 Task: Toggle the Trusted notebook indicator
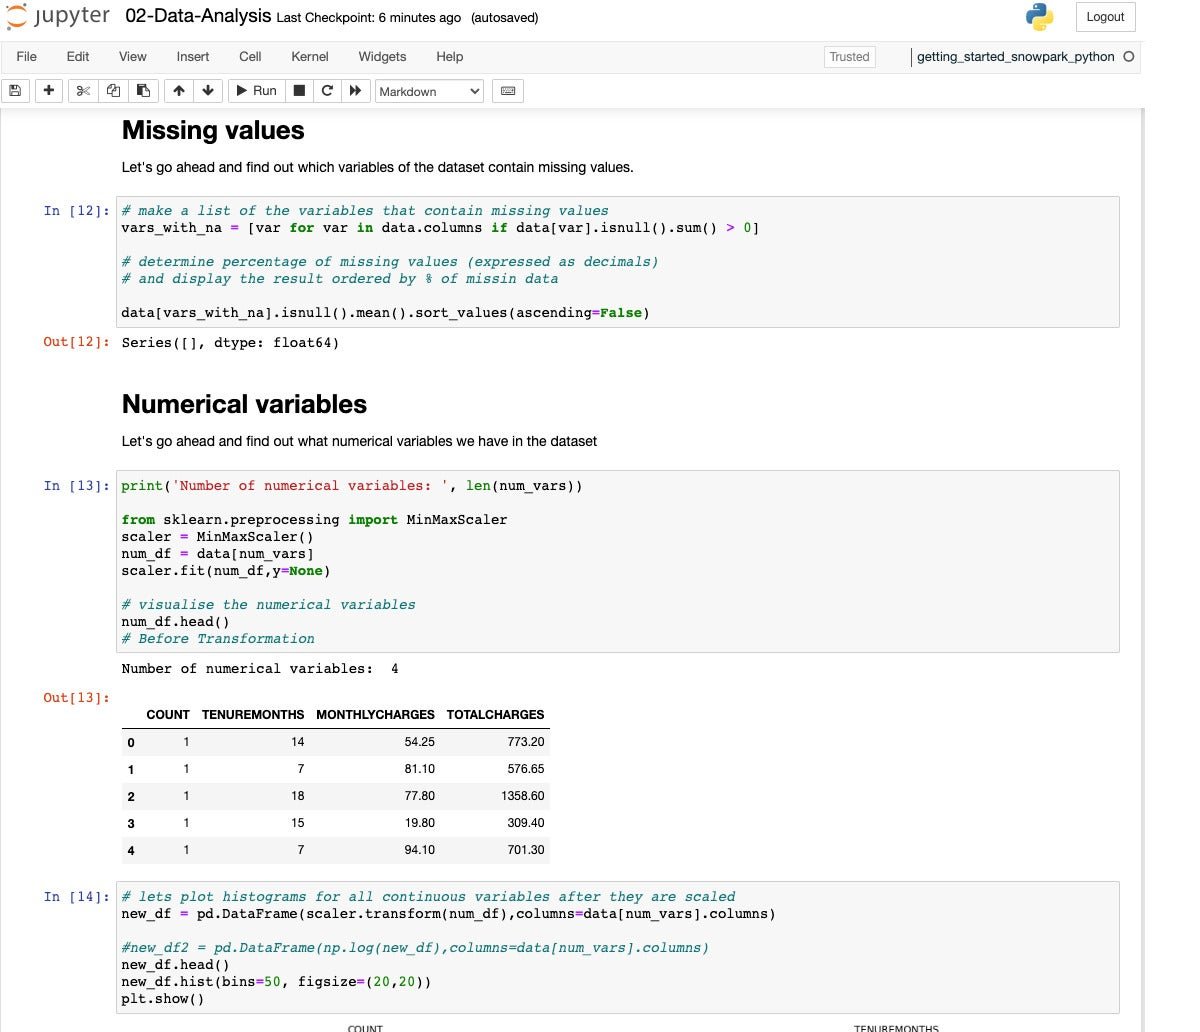[x=849, y=57]
